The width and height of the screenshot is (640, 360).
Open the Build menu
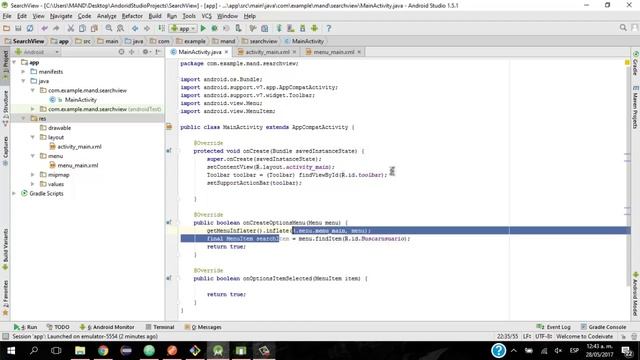155,16
